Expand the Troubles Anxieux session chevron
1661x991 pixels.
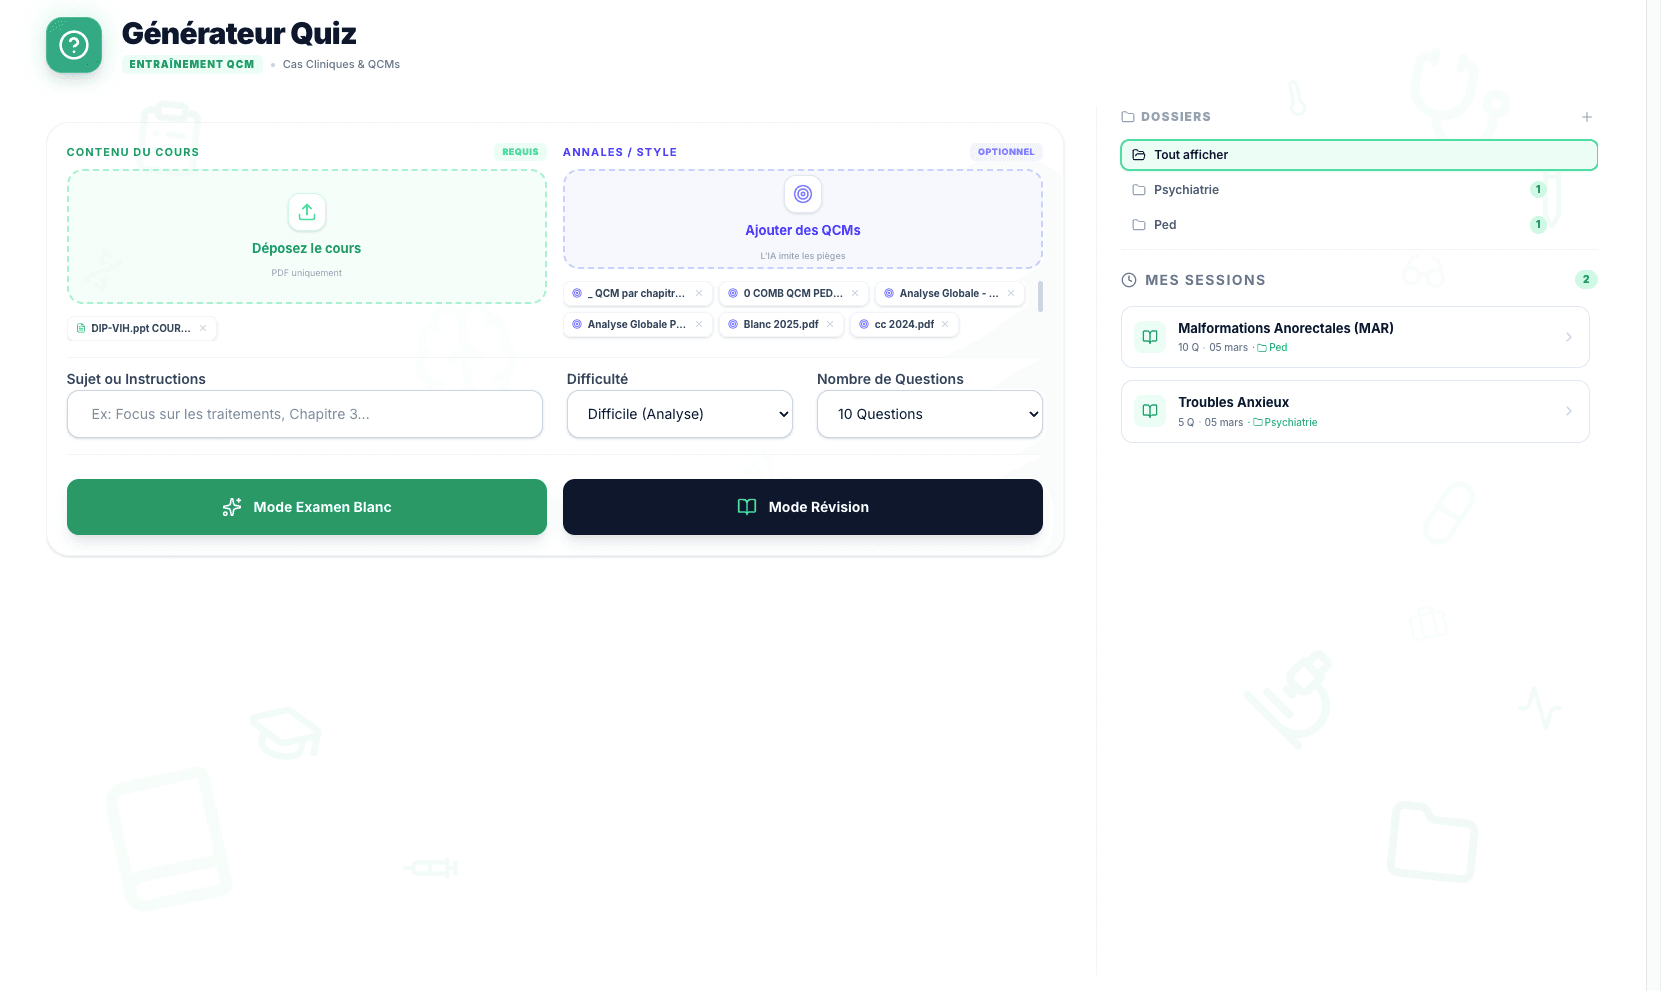click(1568, 411)
